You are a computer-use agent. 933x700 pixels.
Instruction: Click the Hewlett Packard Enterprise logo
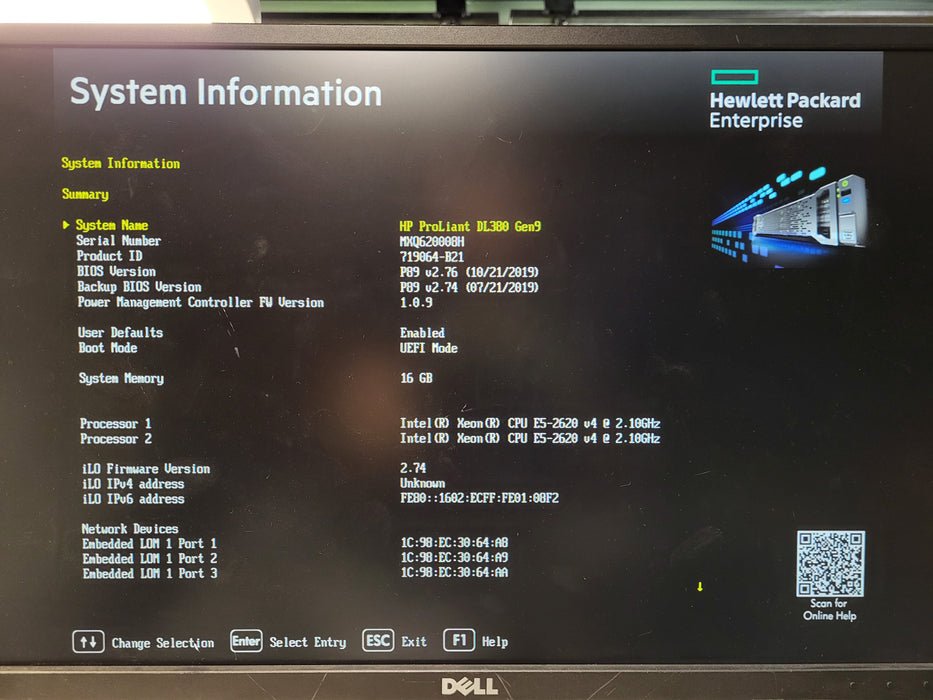785,99
